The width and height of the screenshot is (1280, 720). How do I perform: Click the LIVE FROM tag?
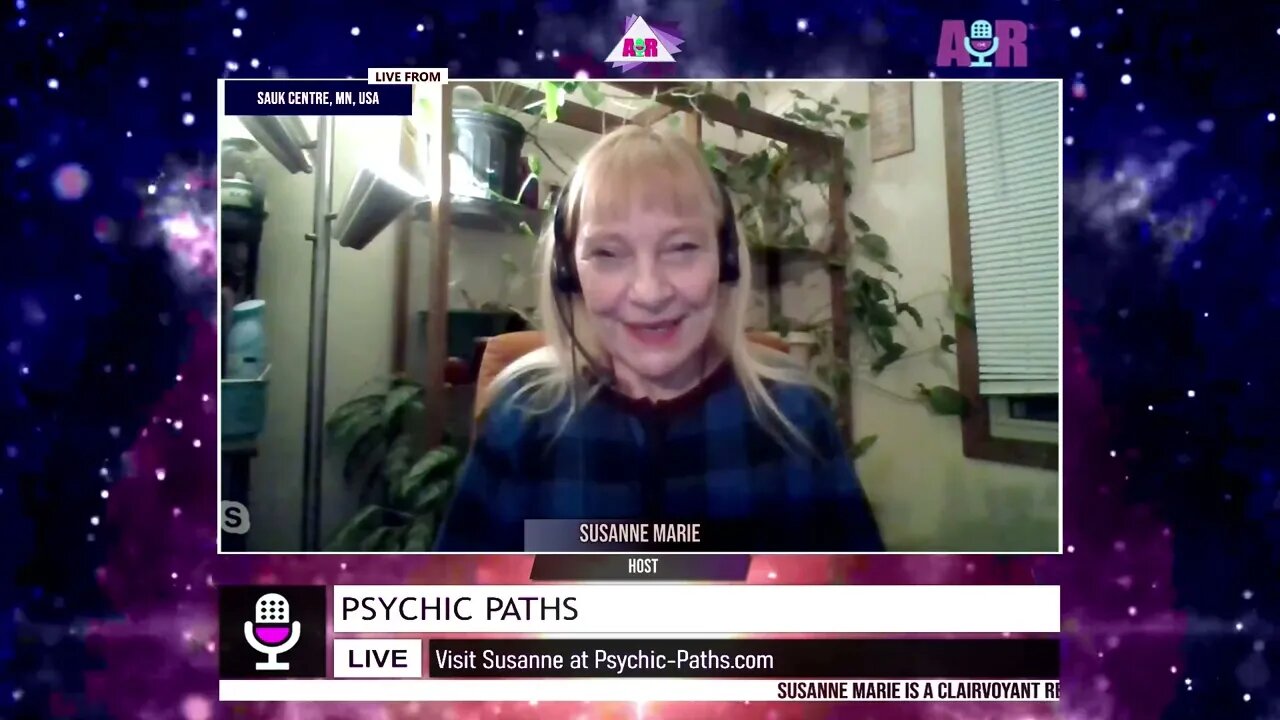coord(407,77)
